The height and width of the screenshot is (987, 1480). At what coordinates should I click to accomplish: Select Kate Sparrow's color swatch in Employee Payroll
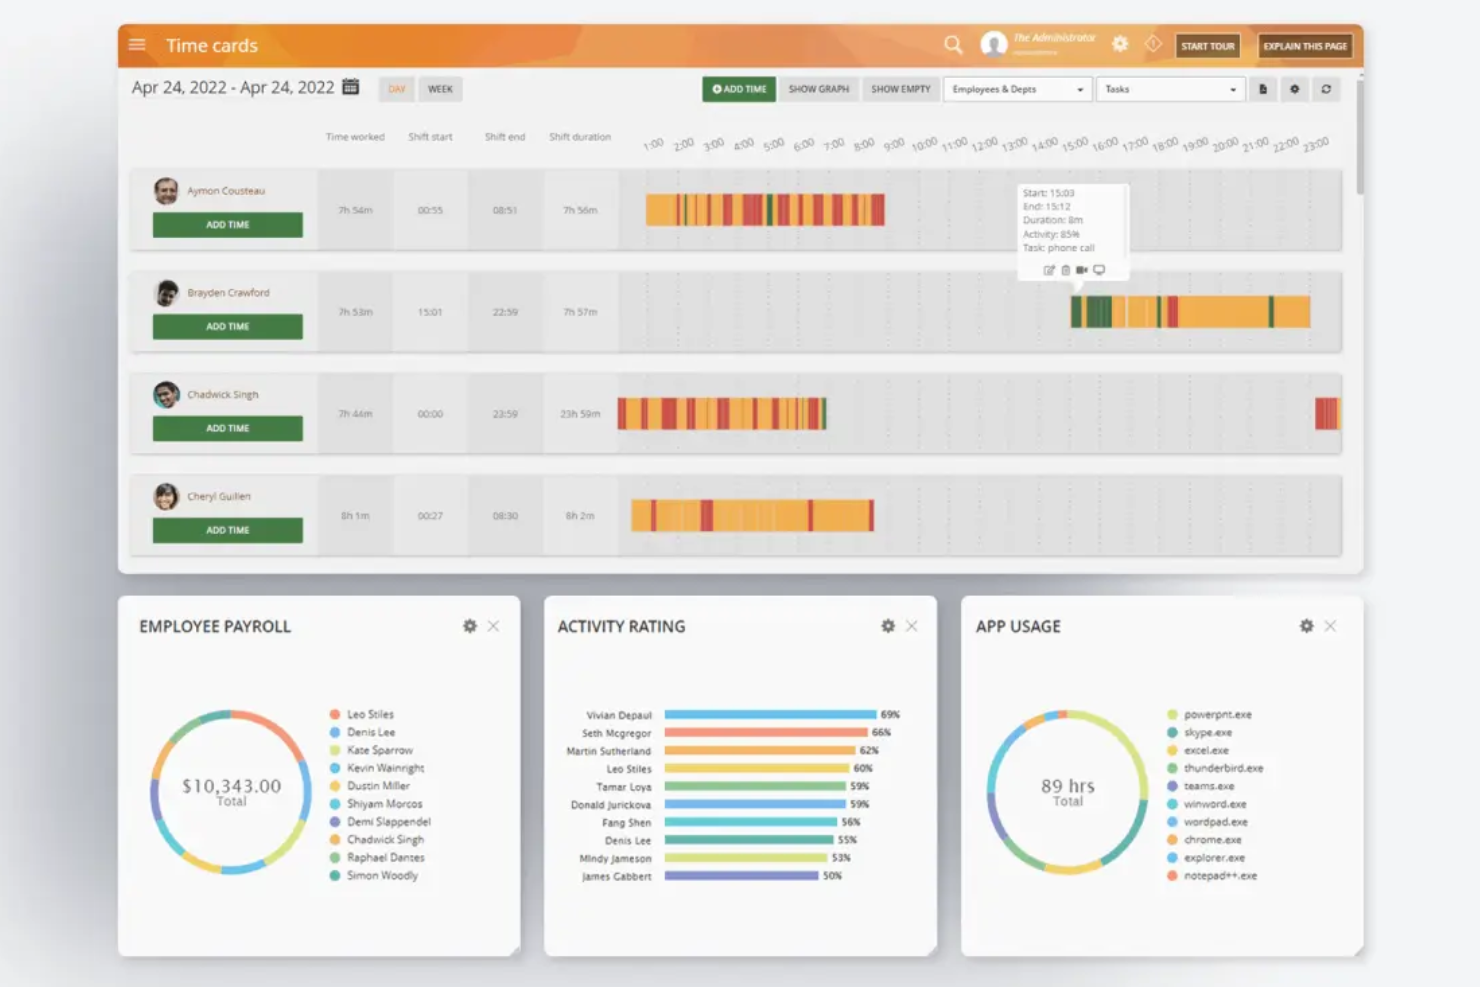333,750
